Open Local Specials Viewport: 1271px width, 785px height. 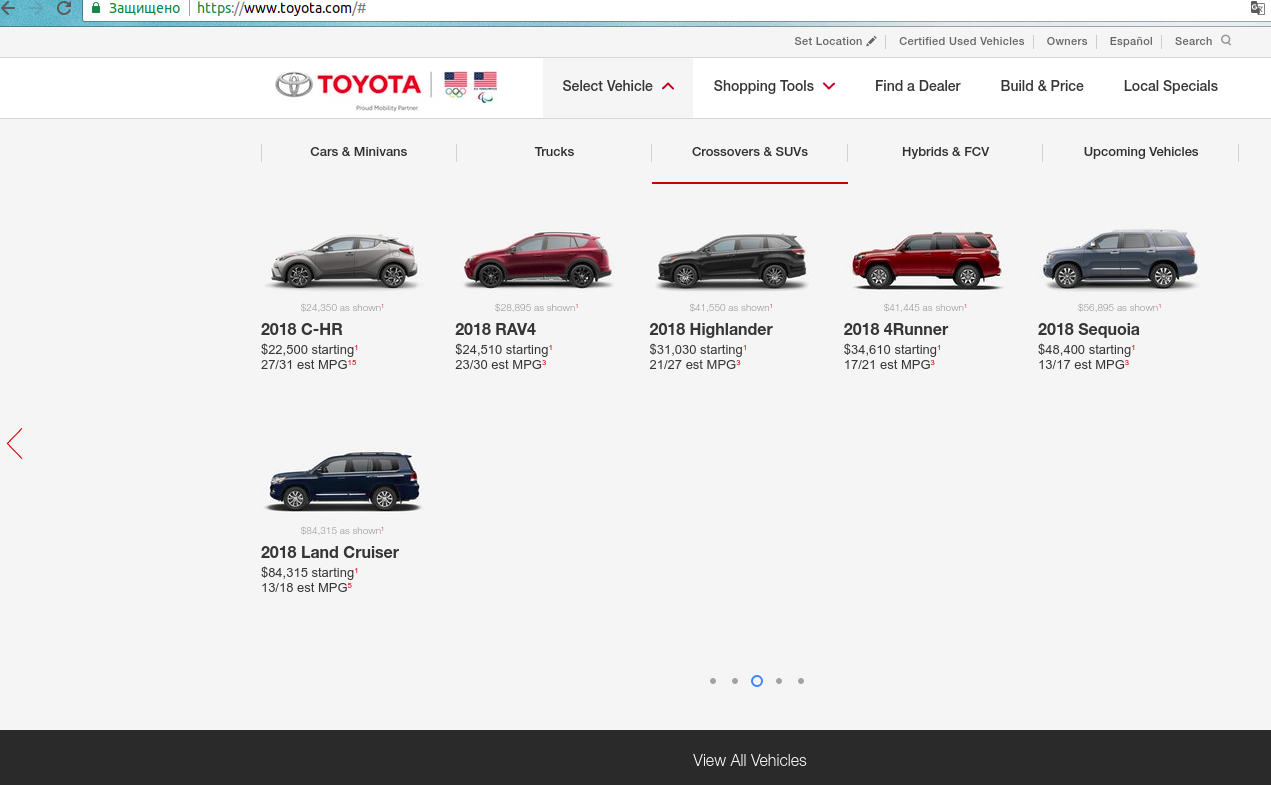(1170, 86)
